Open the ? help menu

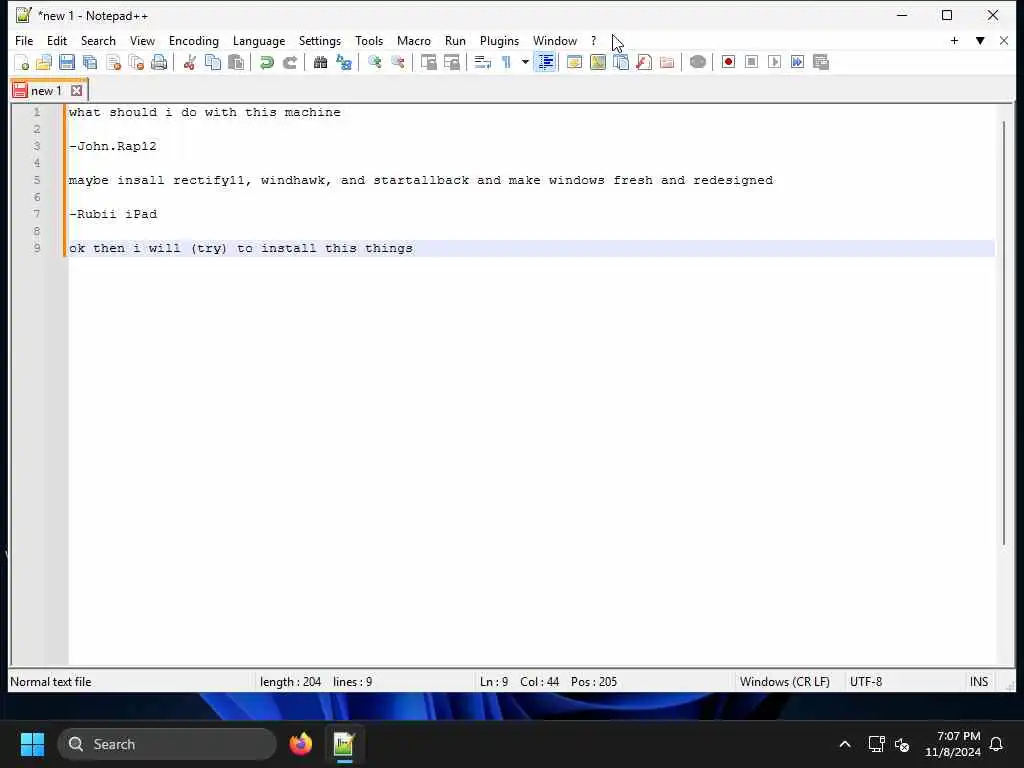pyautogui.click(x=594, y=40)
